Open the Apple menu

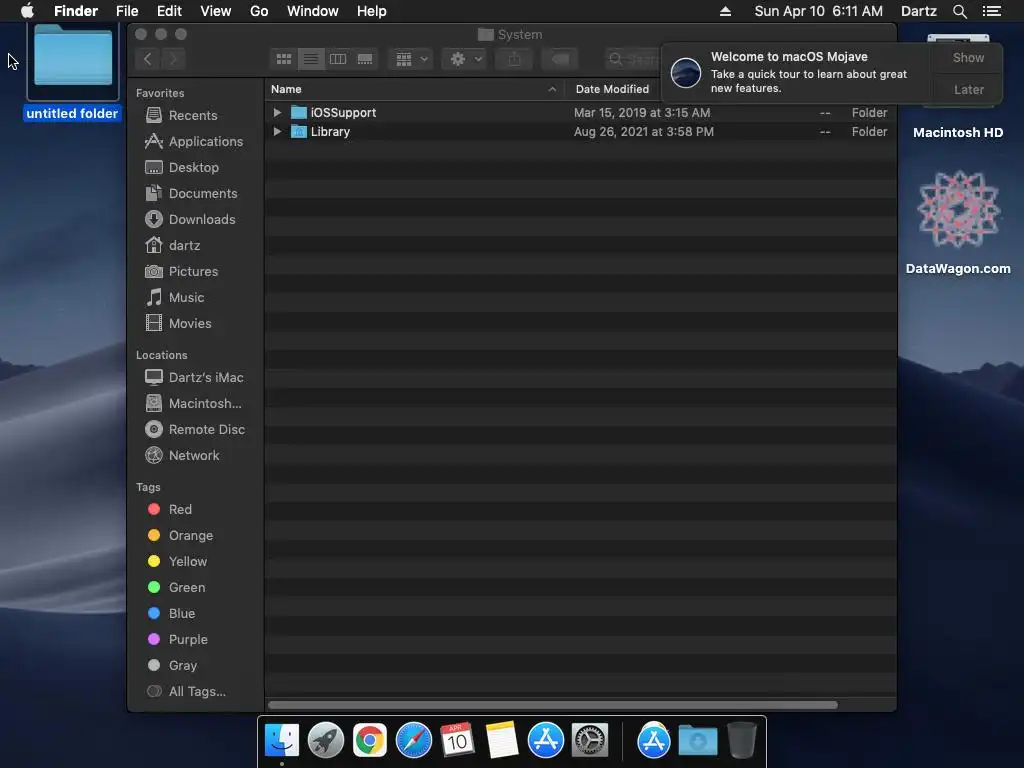[27, 11]
